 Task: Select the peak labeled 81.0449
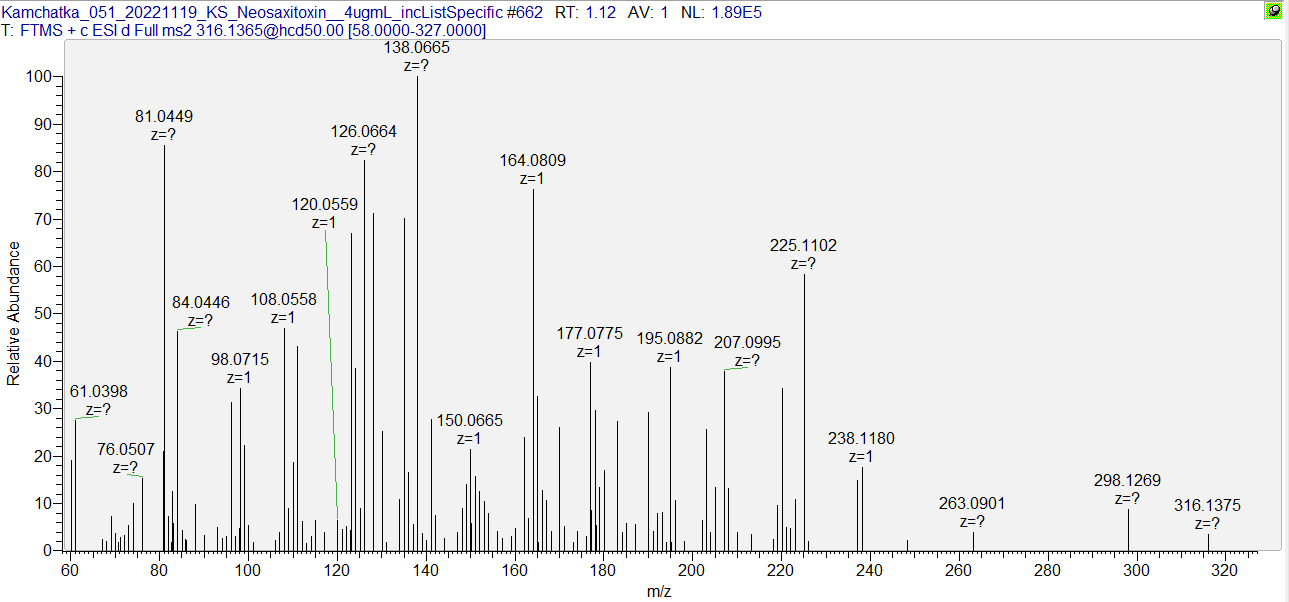point(164,116)
